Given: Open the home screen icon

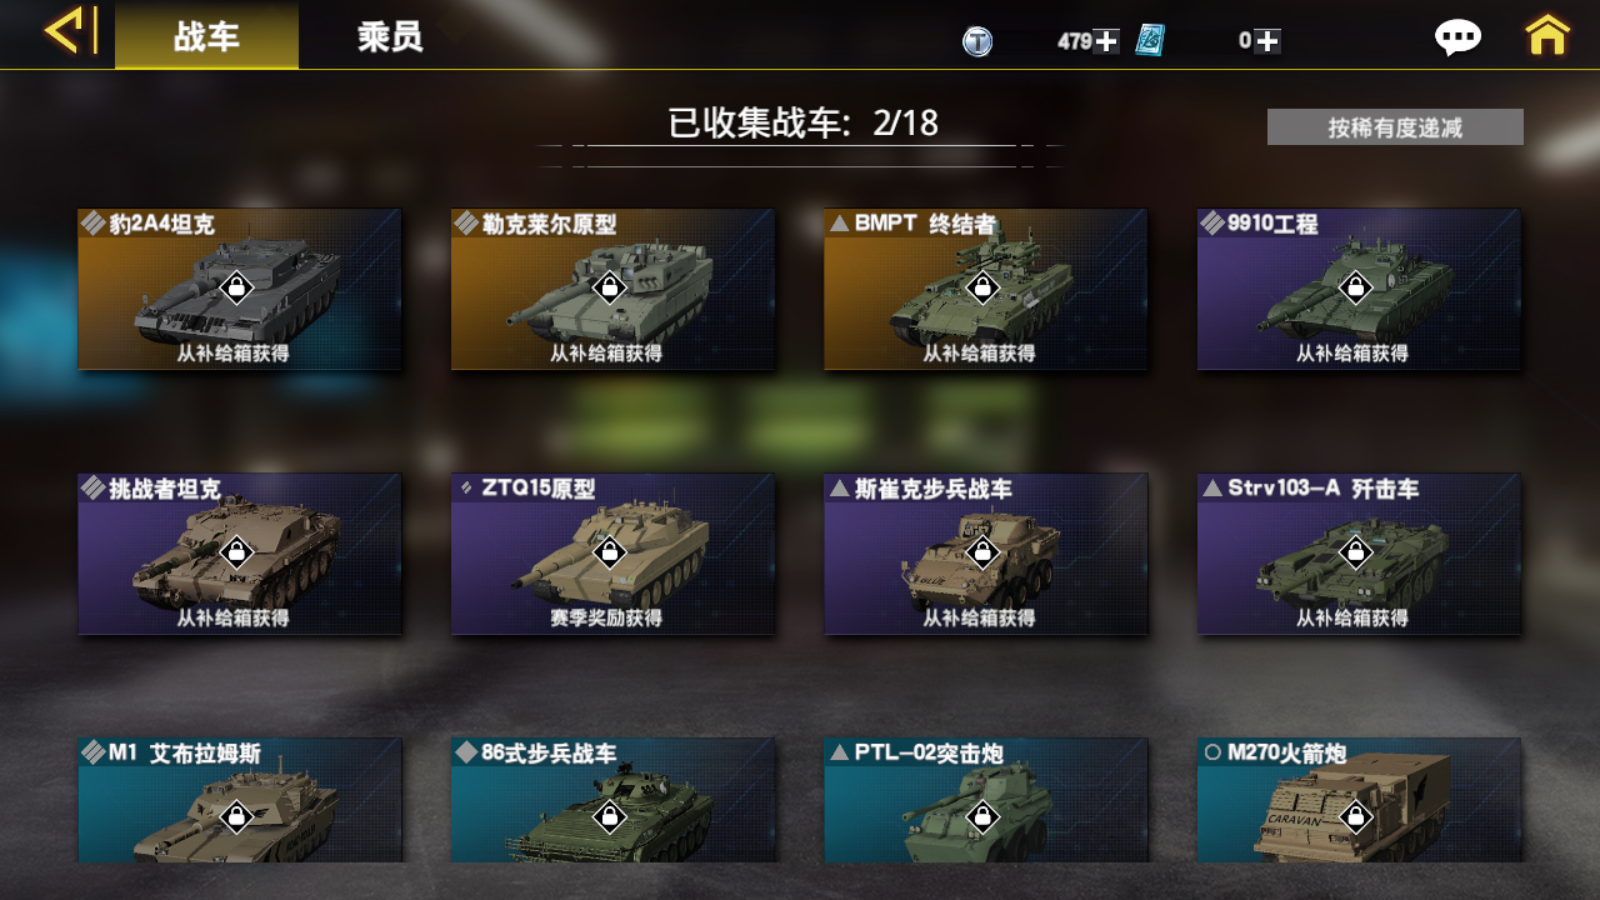Looking at the screenshot, I should pos(1547,35).
